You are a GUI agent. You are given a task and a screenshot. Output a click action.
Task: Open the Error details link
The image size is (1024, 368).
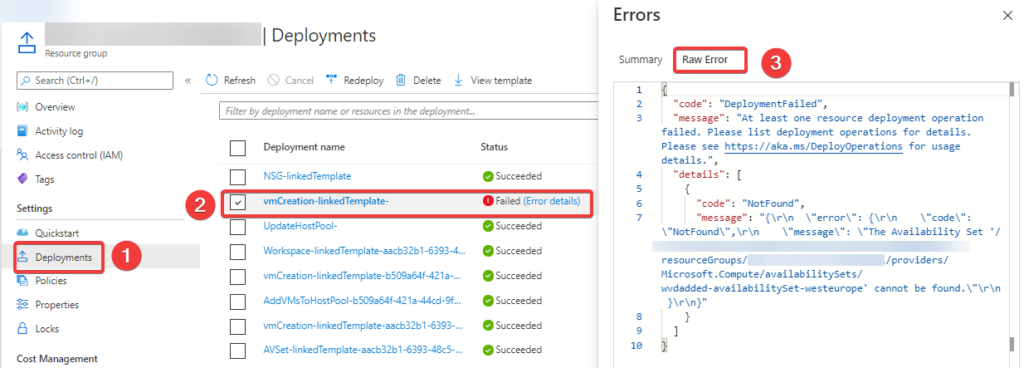[552, 201]
